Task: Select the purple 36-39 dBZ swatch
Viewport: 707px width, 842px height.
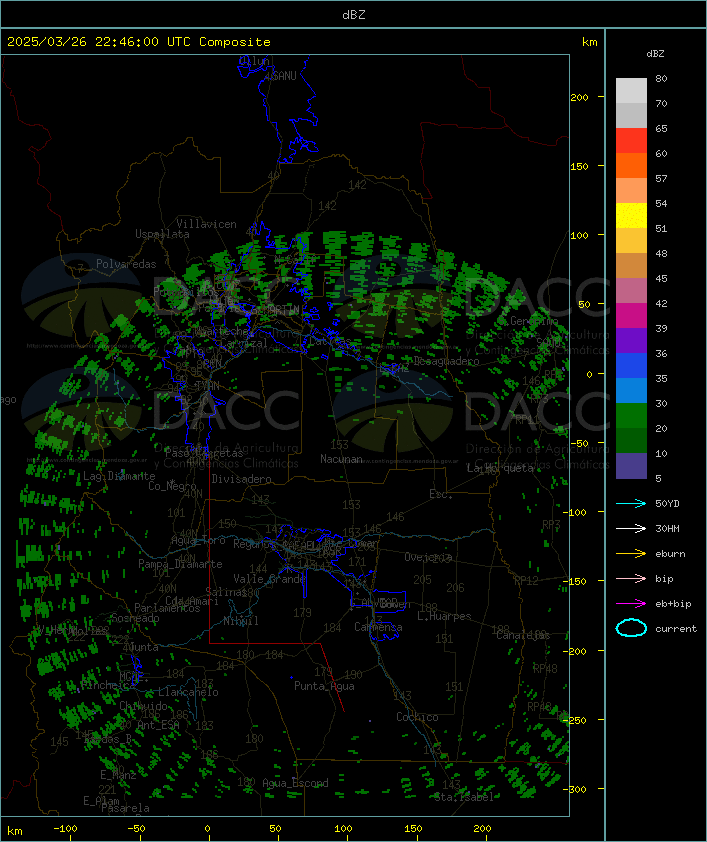Action: point(631,340)
